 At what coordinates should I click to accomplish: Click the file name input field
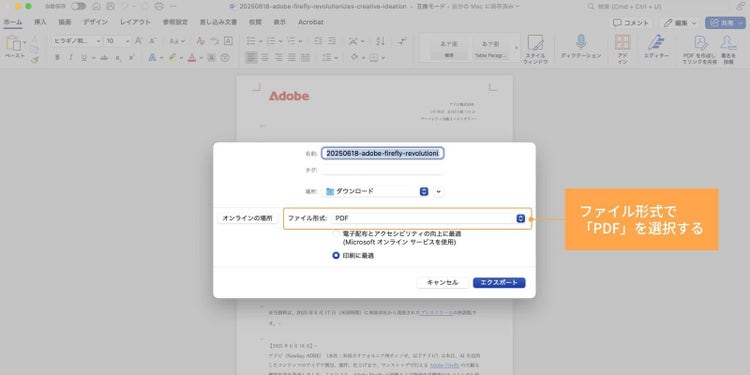click(x=383, y=153)
